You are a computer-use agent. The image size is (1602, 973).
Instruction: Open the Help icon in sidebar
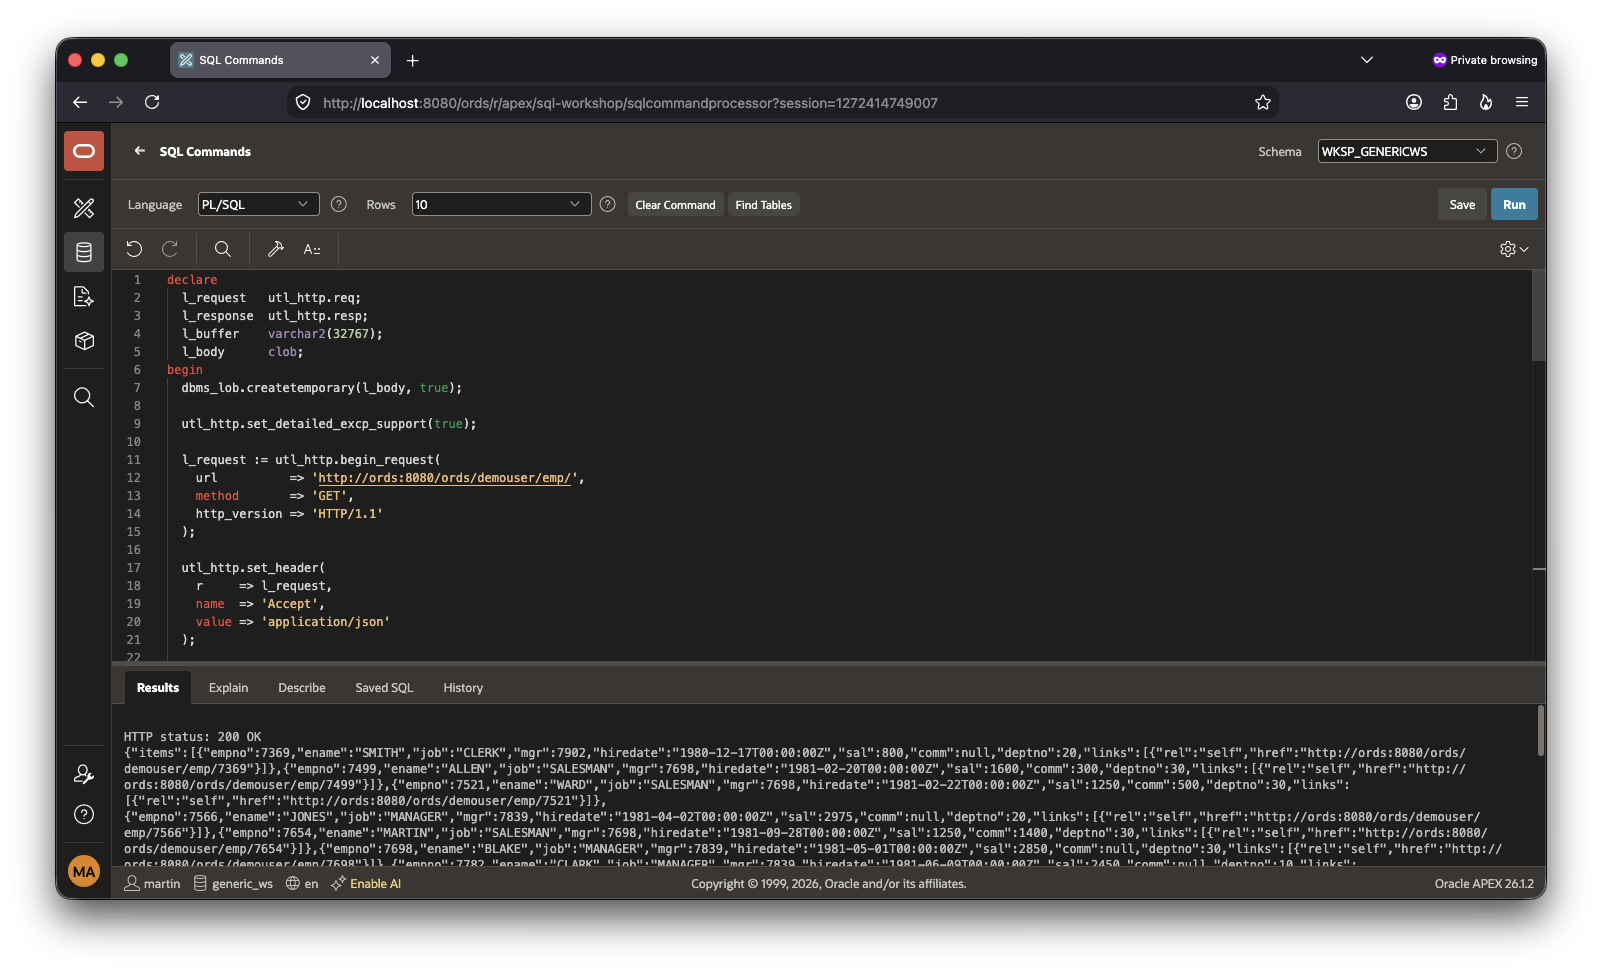tap(84, 814)
